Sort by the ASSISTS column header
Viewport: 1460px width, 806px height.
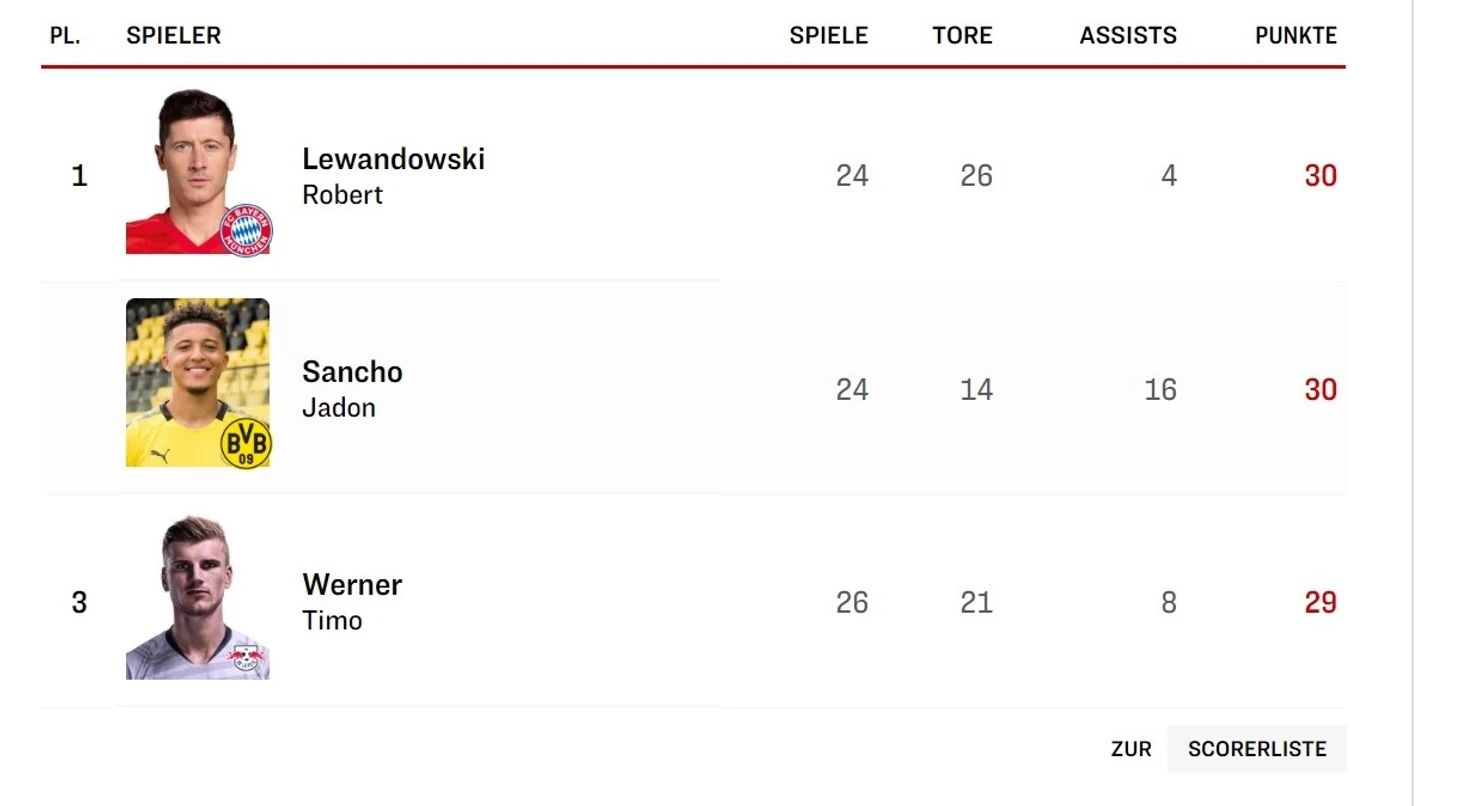coord(1128,36)
